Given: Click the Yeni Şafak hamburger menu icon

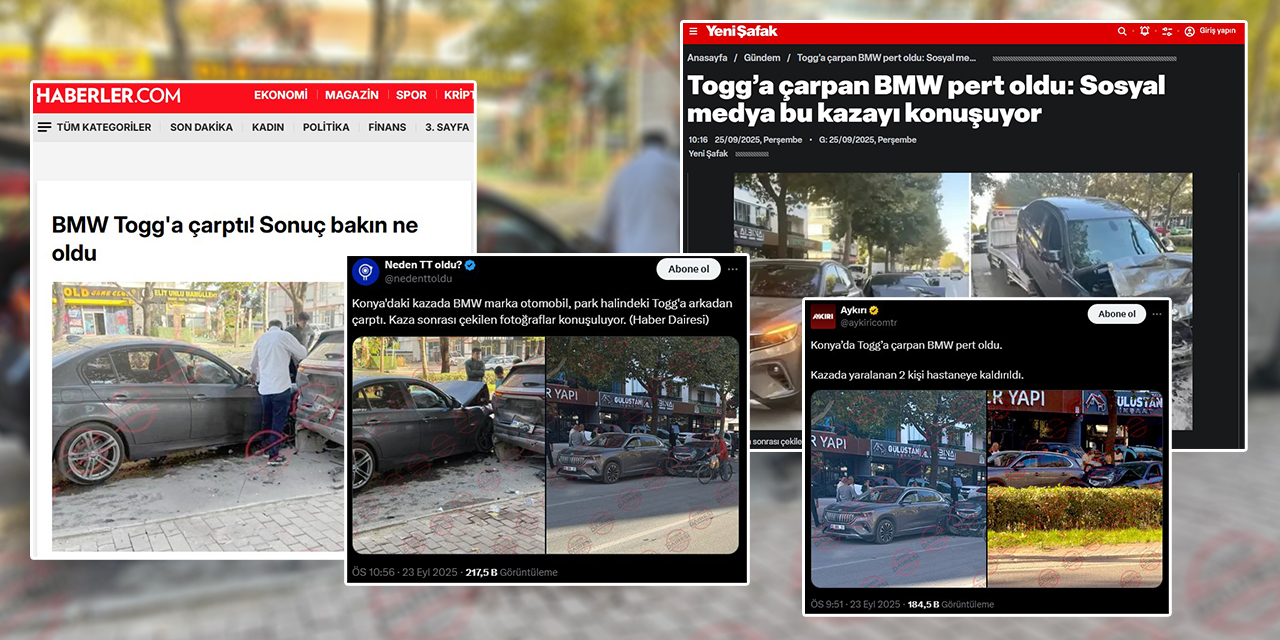Looking at the screenshot, I should pos(693,31).
